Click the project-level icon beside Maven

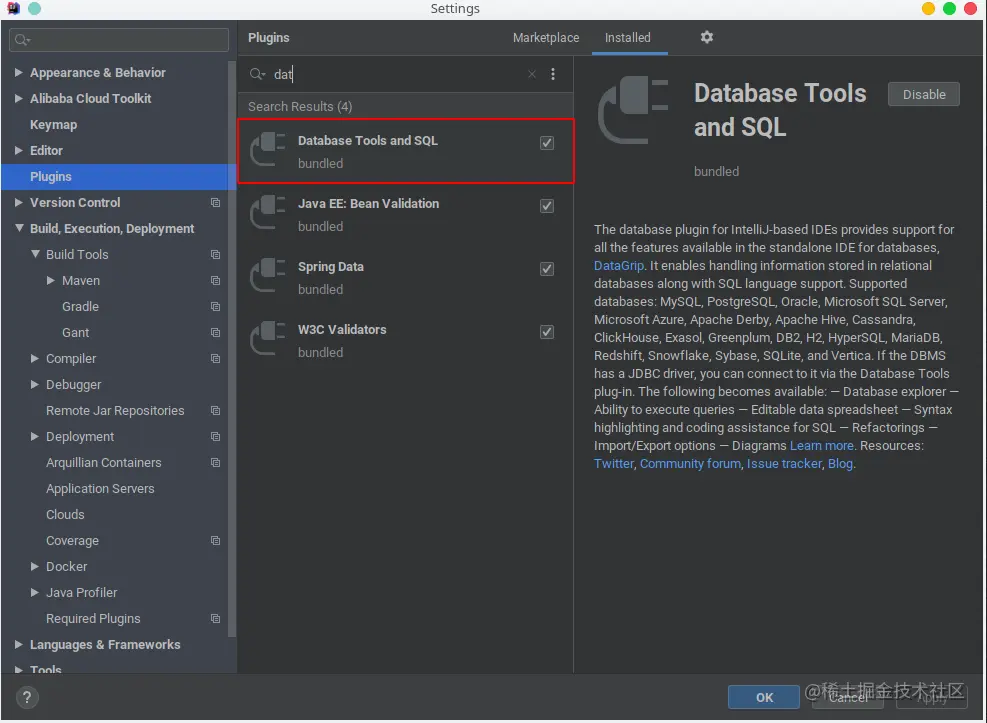click(215, 281)
